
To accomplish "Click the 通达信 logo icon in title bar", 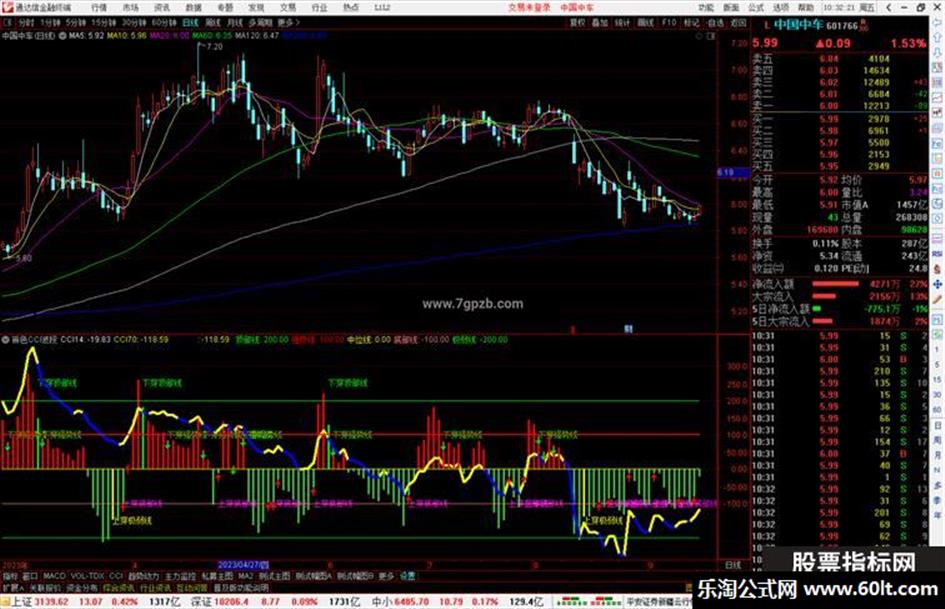I will click(x=7, y=7).
